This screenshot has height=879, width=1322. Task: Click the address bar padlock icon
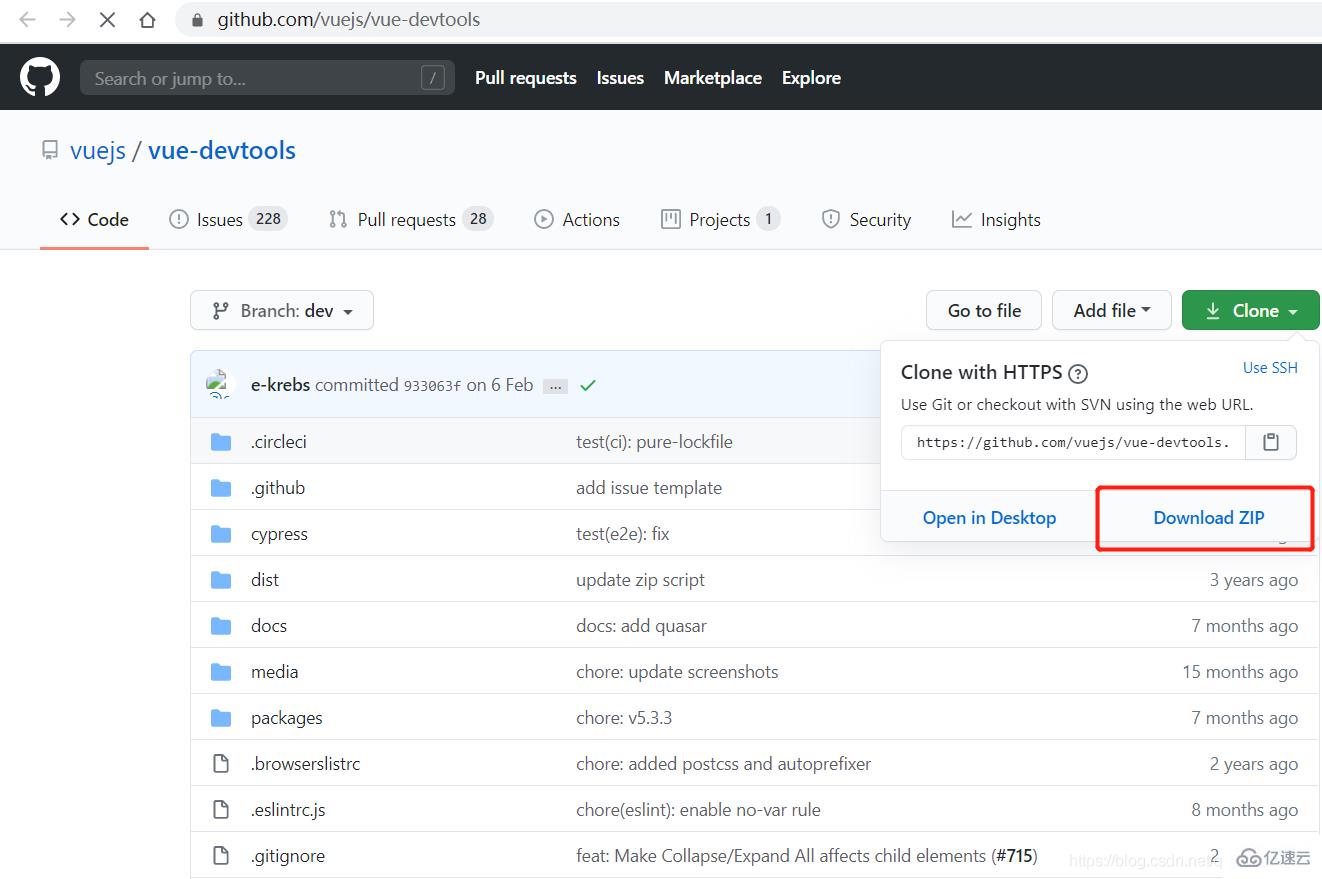(198, 20)
